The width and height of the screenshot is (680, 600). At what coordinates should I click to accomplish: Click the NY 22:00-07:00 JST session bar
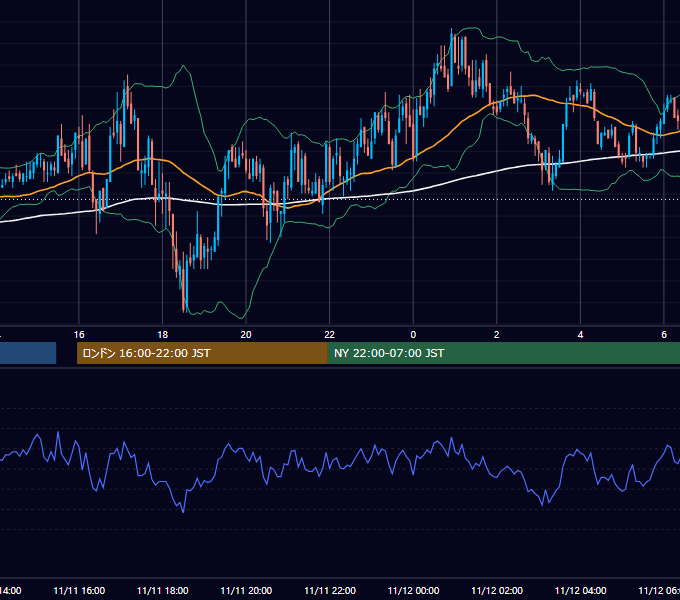click(503, 353)
